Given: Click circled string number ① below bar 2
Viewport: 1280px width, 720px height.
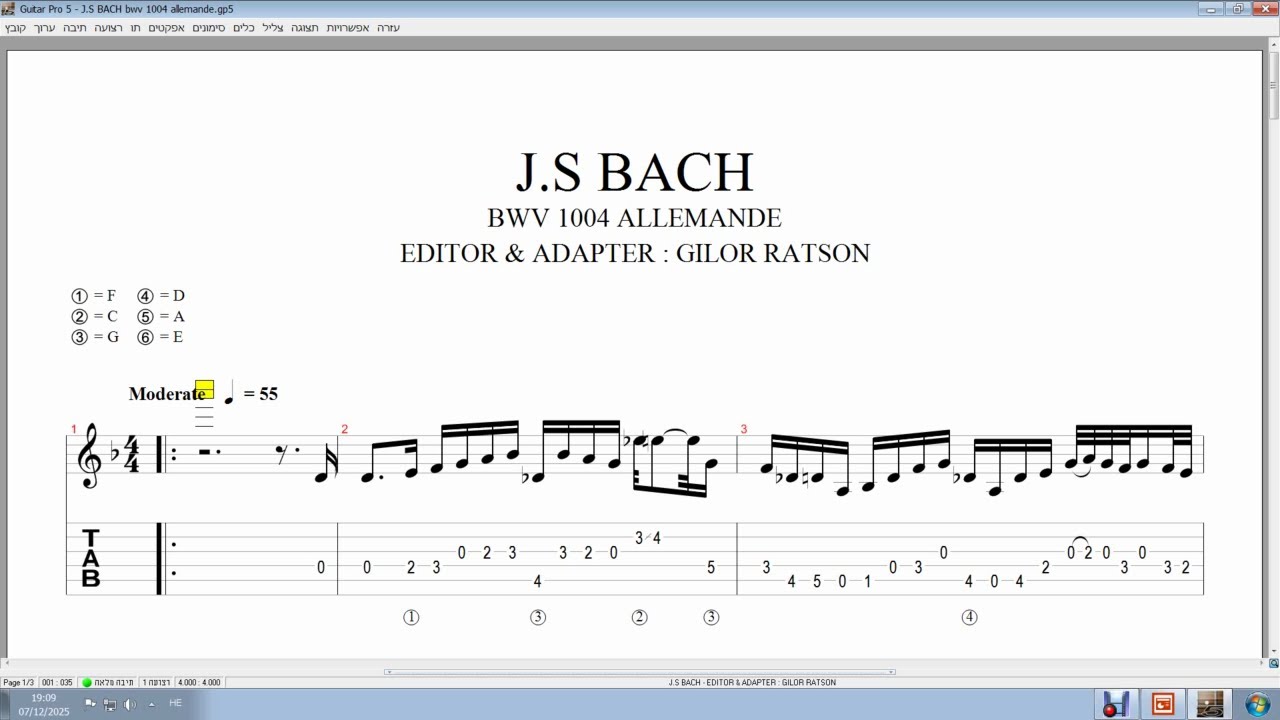Looking at the screenshot, I should [411, 617].
